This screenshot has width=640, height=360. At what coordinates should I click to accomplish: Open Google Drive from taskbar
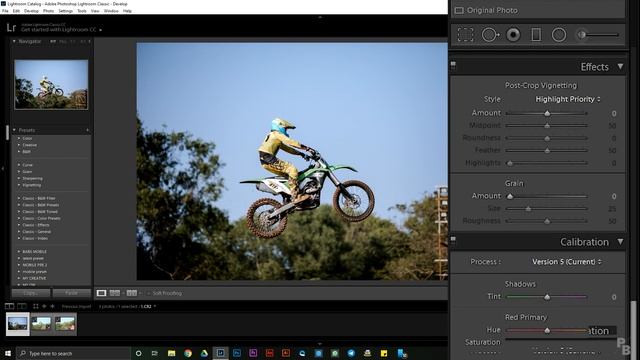pyautogui.click(x=204, y=353)
